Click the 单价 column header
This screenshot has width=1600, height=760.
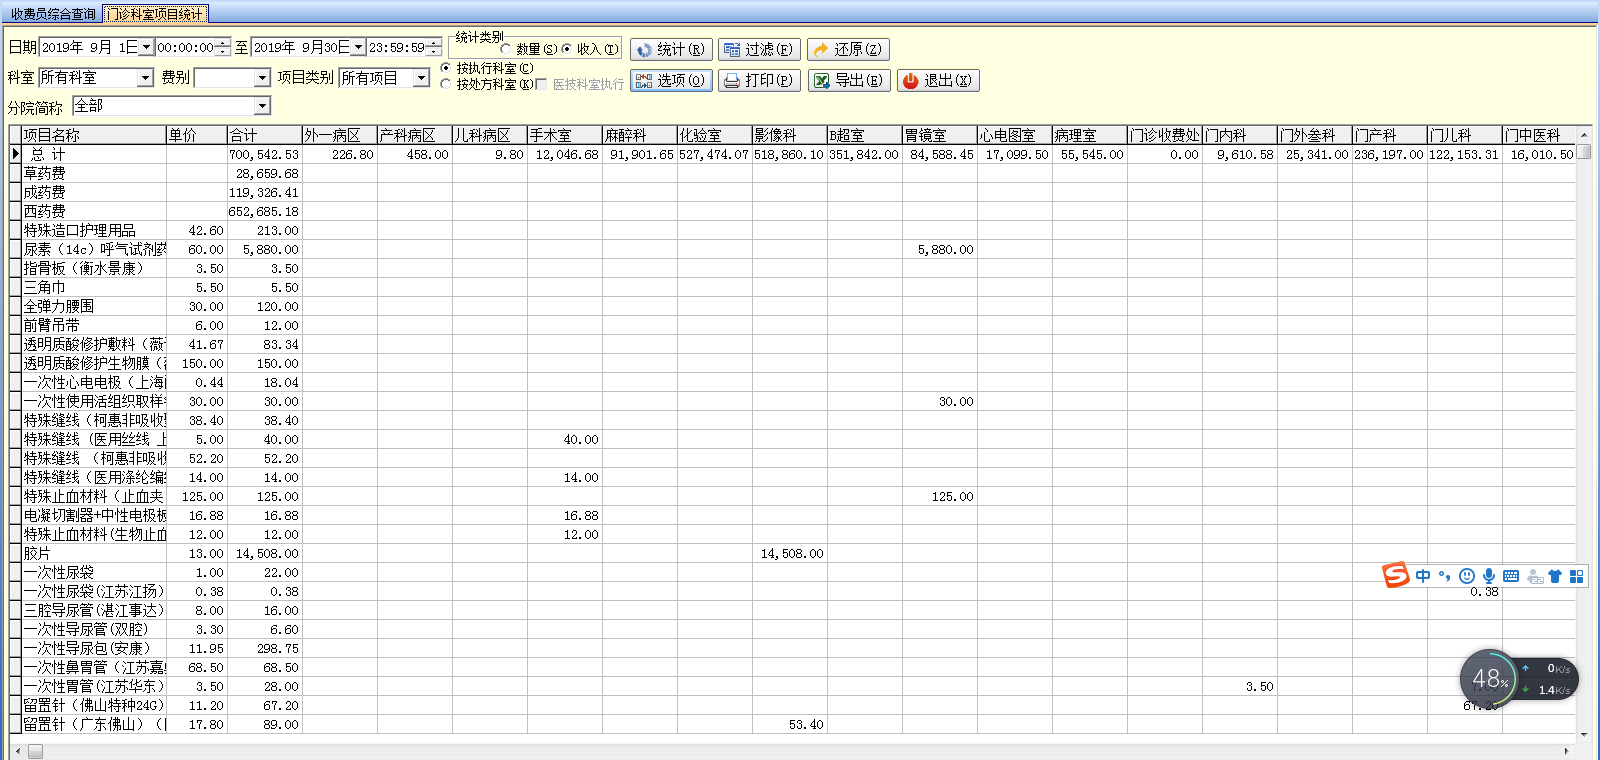coord(197,135)
